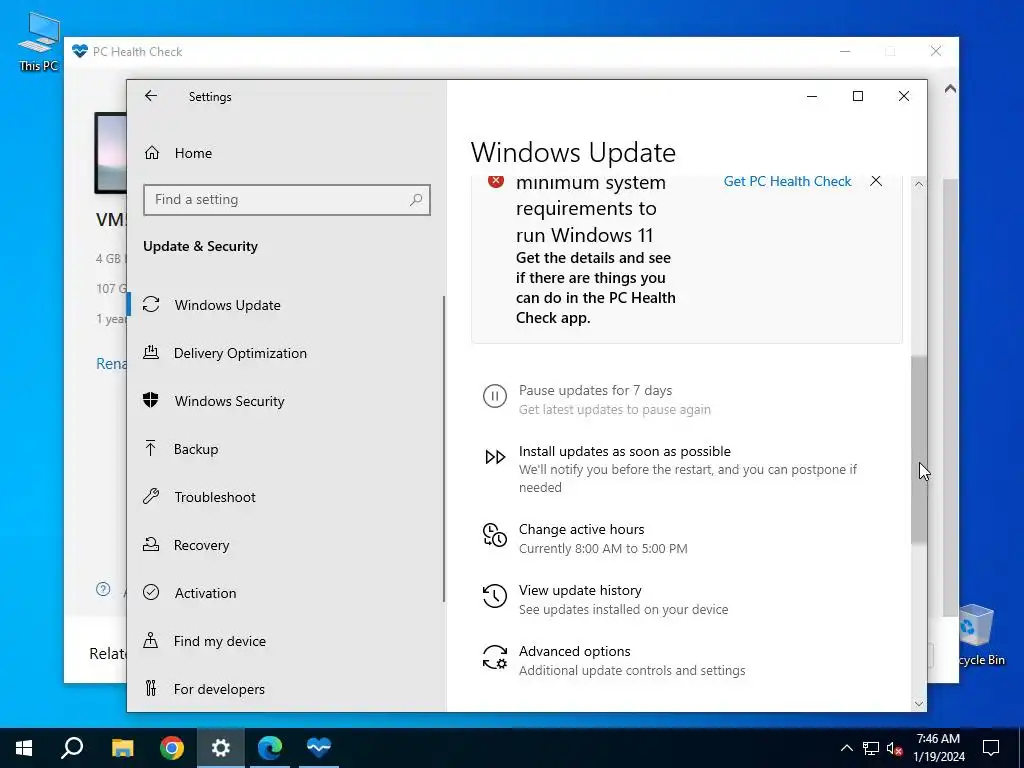Open the network tray icon
The image size is (1024, 768).
click(871, 748)
